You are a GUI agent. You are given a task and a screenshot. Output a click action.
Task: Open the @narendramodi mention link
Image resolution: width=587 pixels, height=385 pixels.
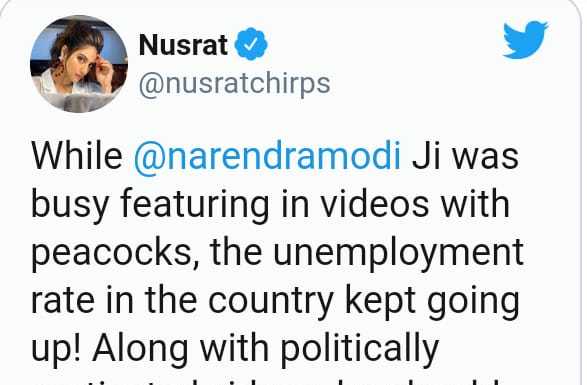(x=267, y=157)
